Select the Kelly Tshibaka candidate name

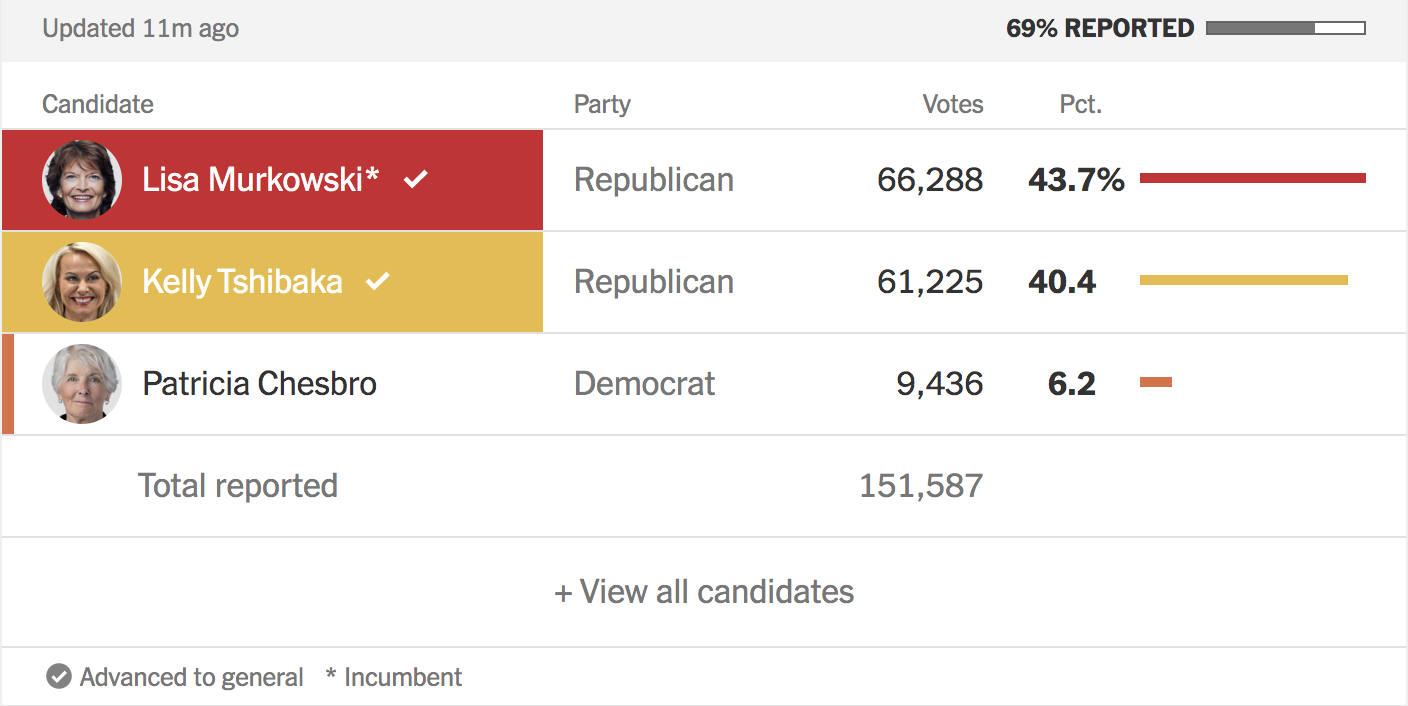pyautogui.click(x=242, y=282)
